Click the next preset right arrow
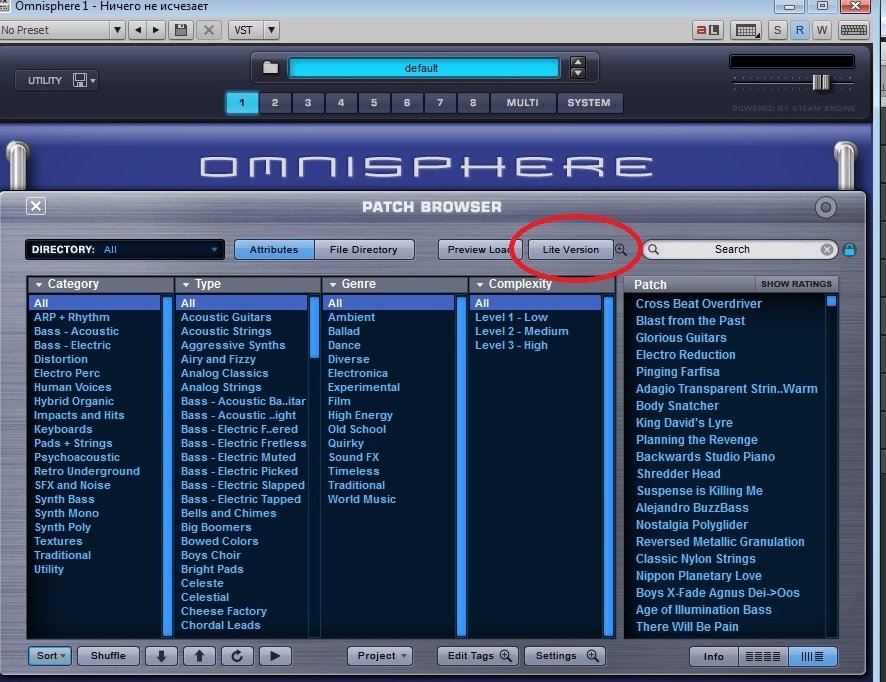Image resolution: width=886 pixels, height=682 pixels. click(x=156, y=30)
